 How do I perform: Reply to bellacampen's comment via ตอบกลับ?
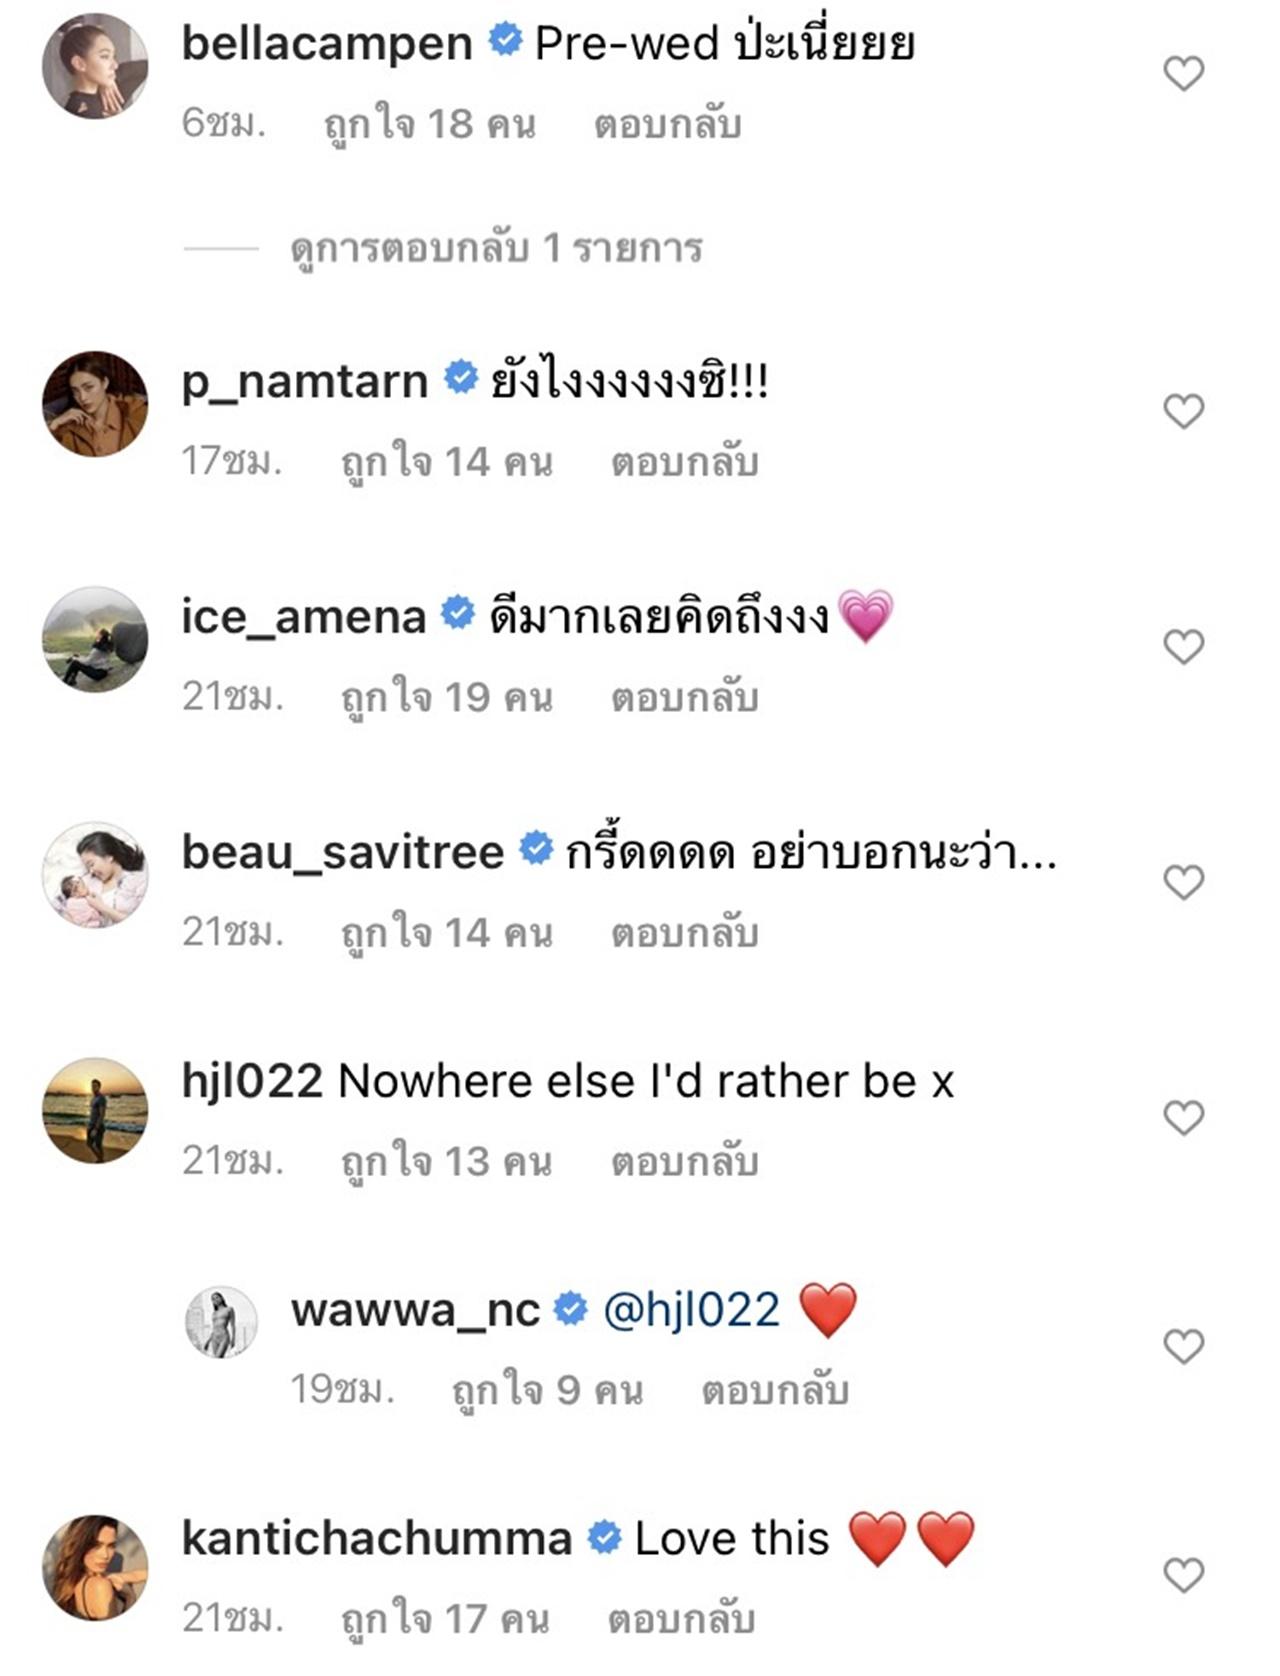pyautogui.click(x=667, y=125)
